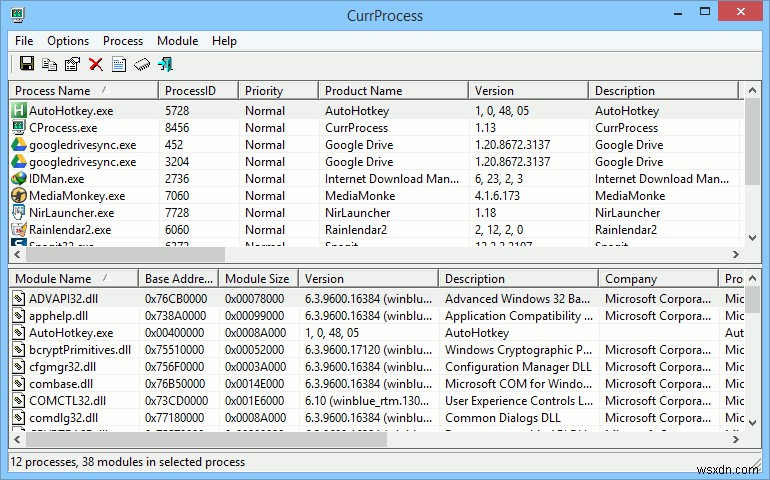Viewport: 770px width, 480px height.
Task: Click the memory dump chip icon
Action: click(x=142, y=64)
